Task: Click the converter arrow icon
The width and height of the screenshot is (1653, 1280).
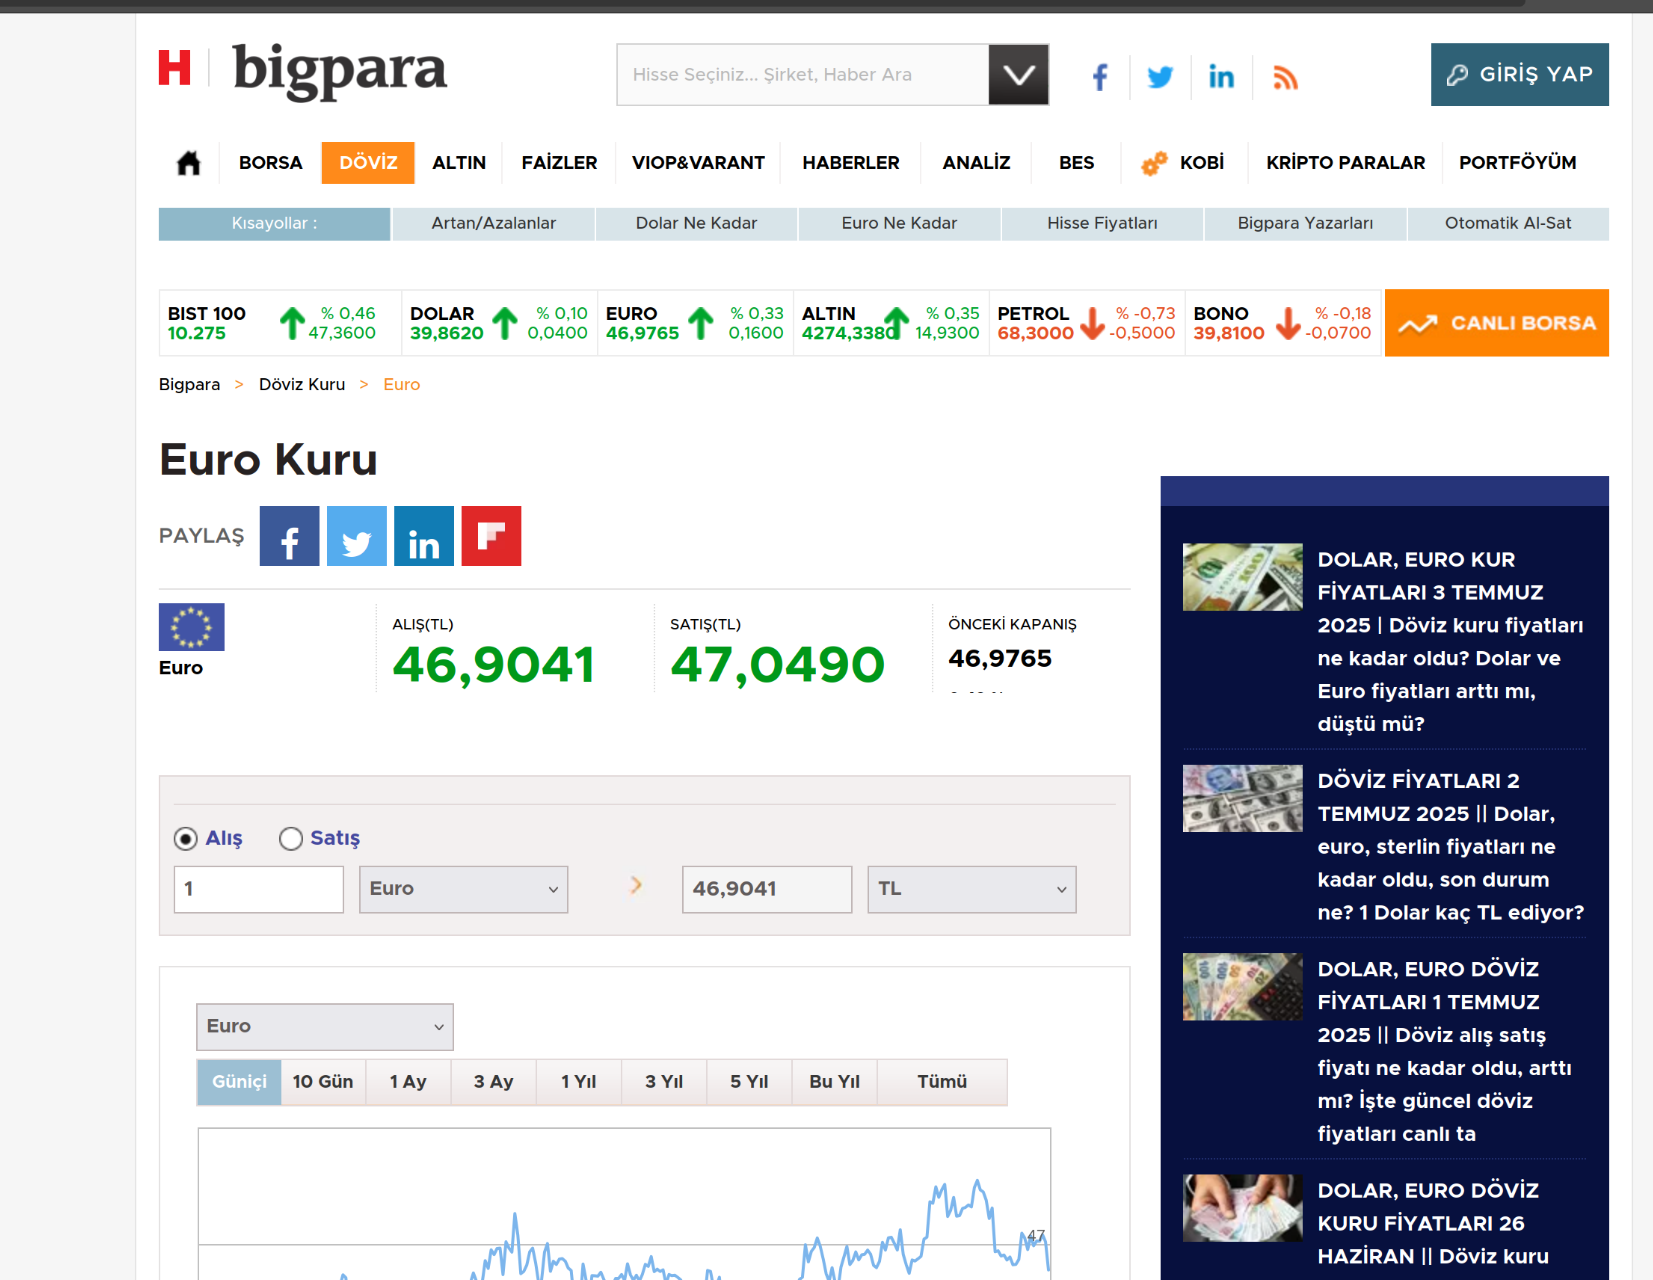Action: 636,885
